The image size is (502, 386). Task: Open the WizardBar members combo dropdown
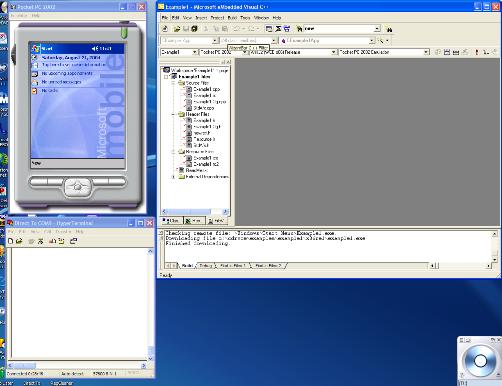(x=372, y=41)
